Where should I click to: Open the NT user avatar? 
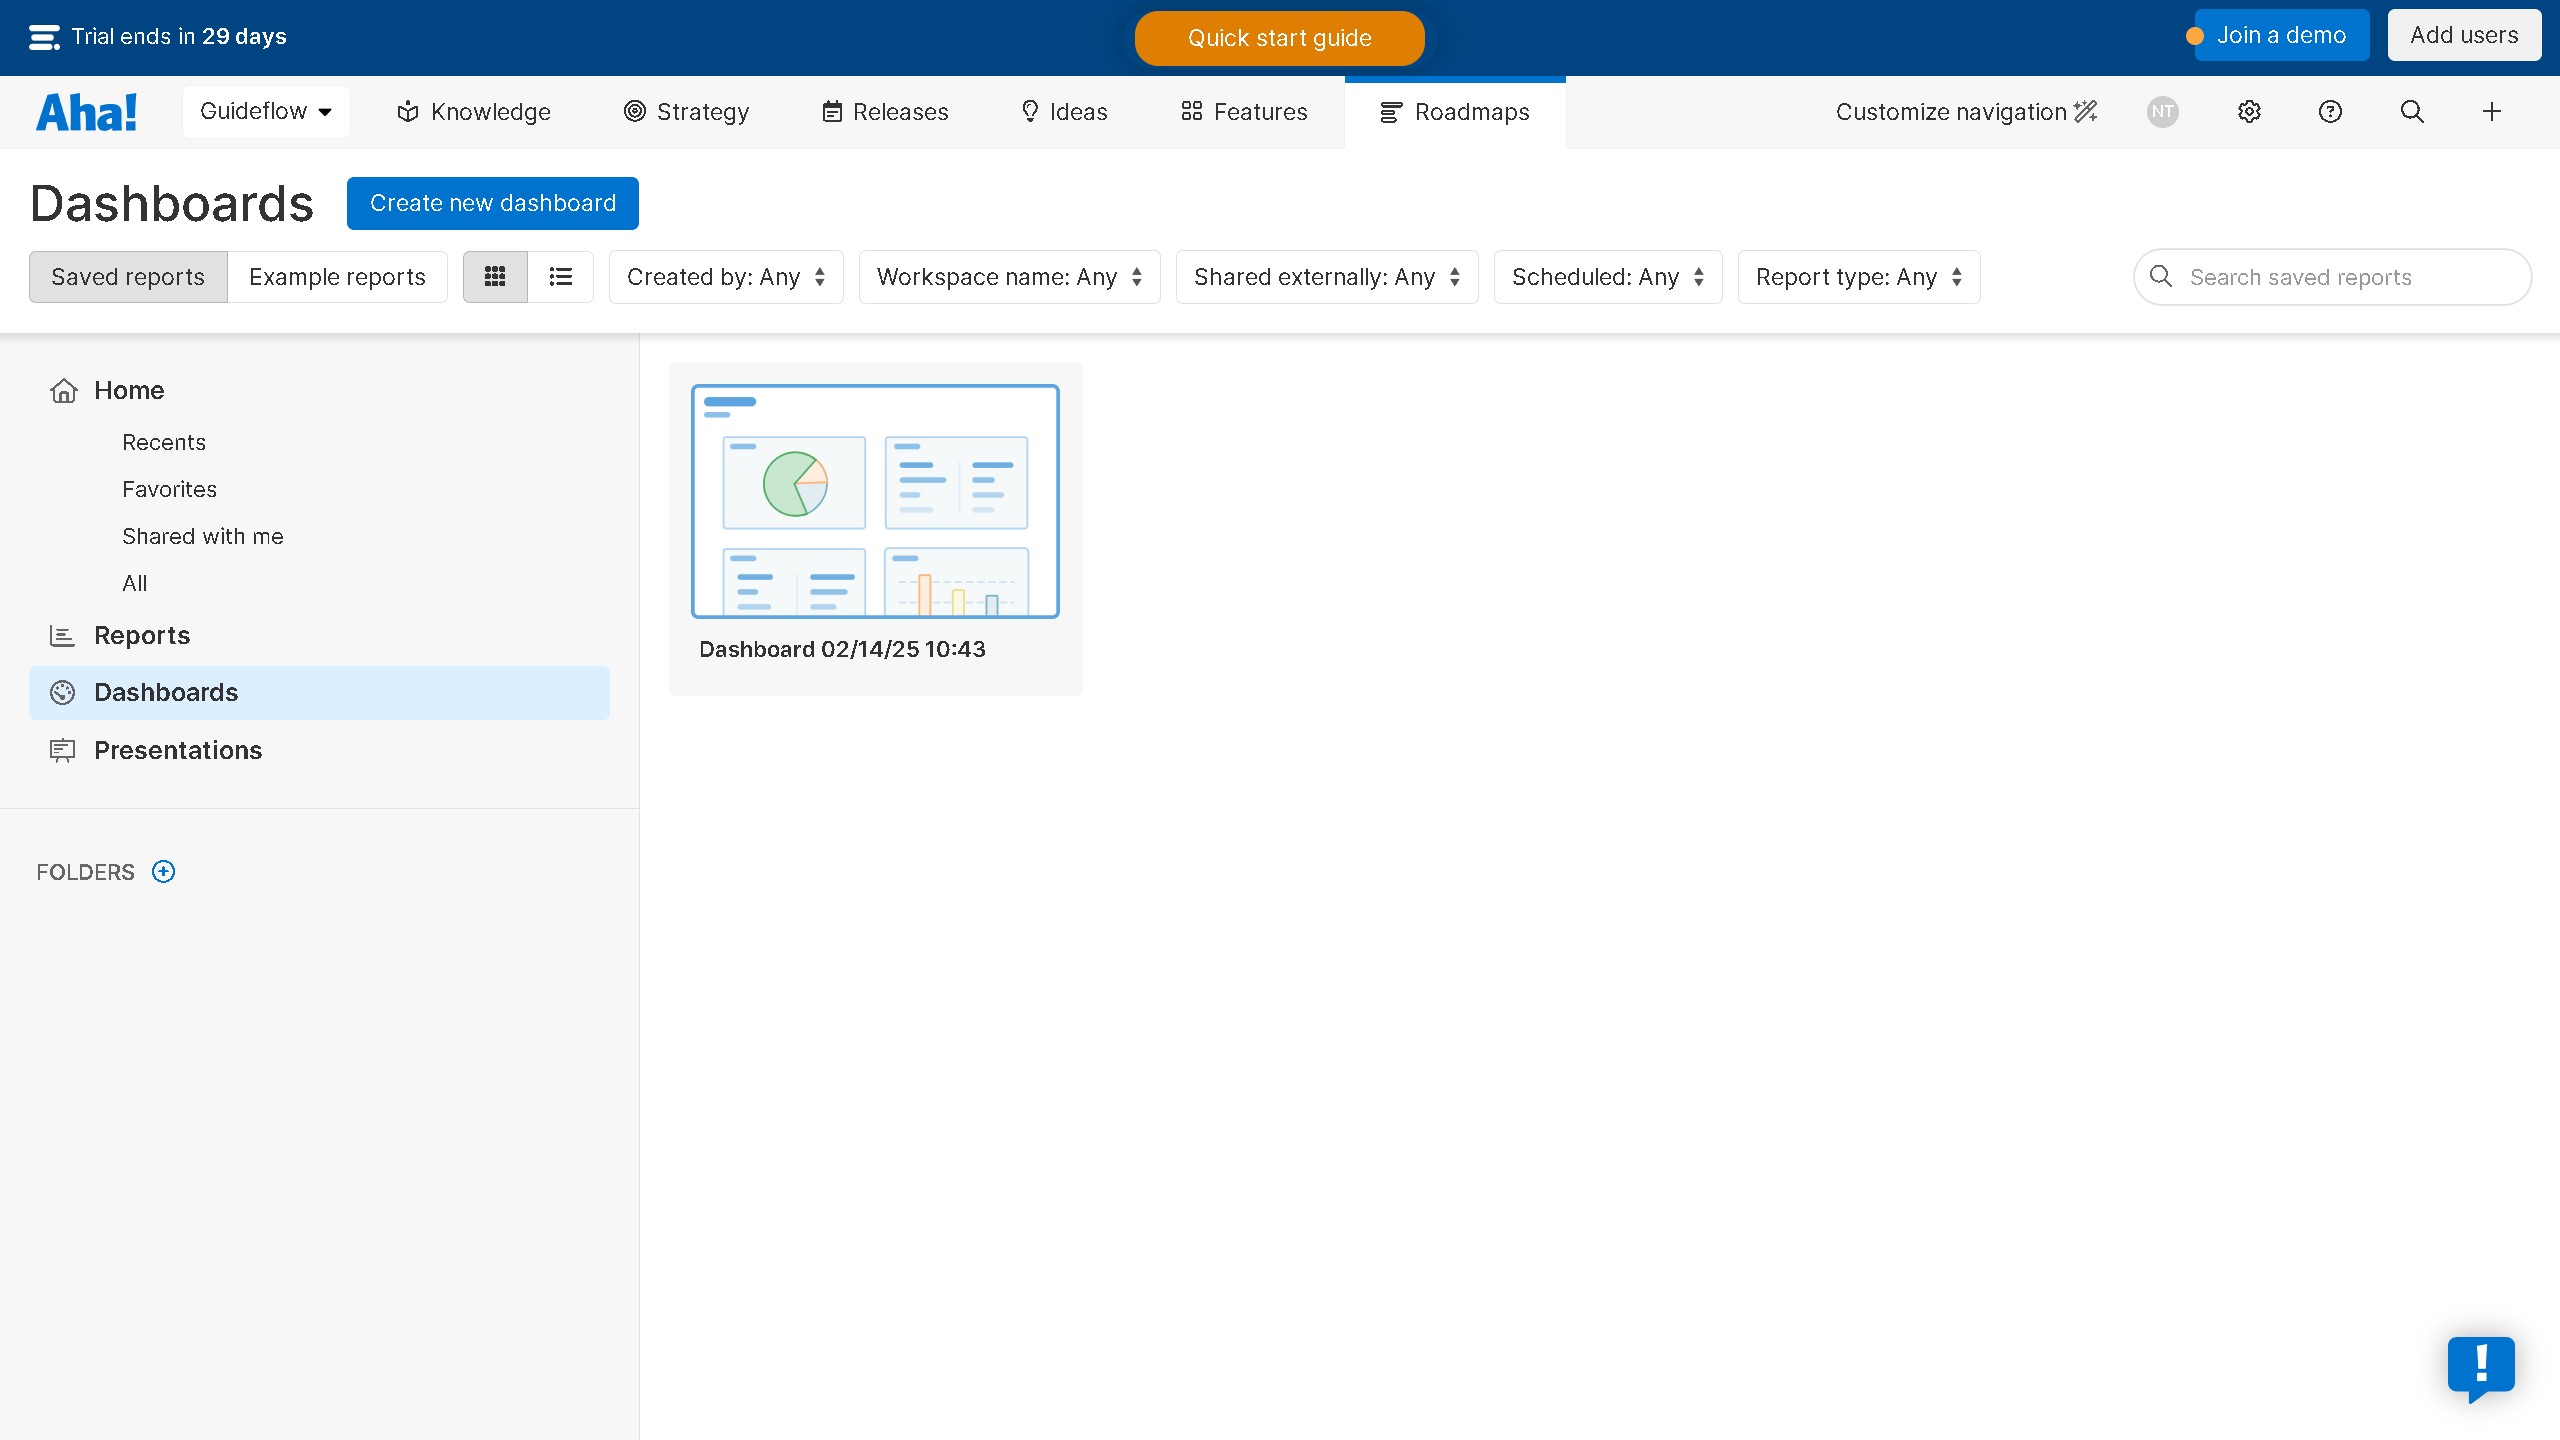tap(2162, 112)
